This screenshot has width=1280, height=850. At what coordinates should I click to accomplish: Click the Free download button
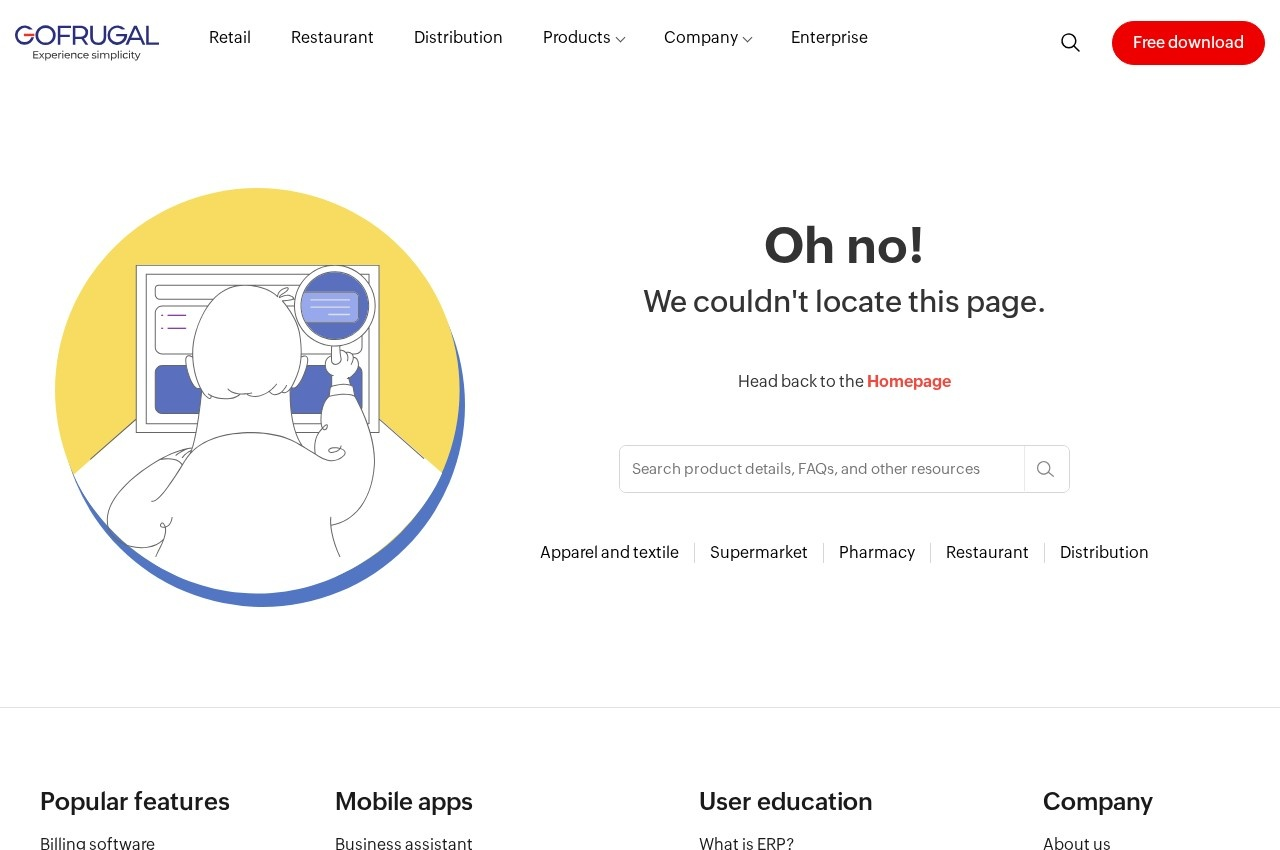[x=1188, y=43]
